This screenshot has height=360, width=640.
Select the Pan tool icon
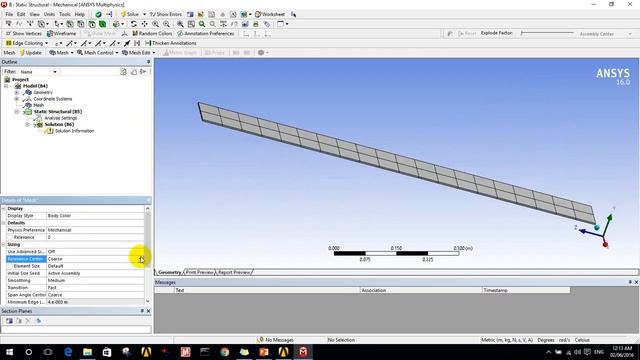(x=144, y=24)
